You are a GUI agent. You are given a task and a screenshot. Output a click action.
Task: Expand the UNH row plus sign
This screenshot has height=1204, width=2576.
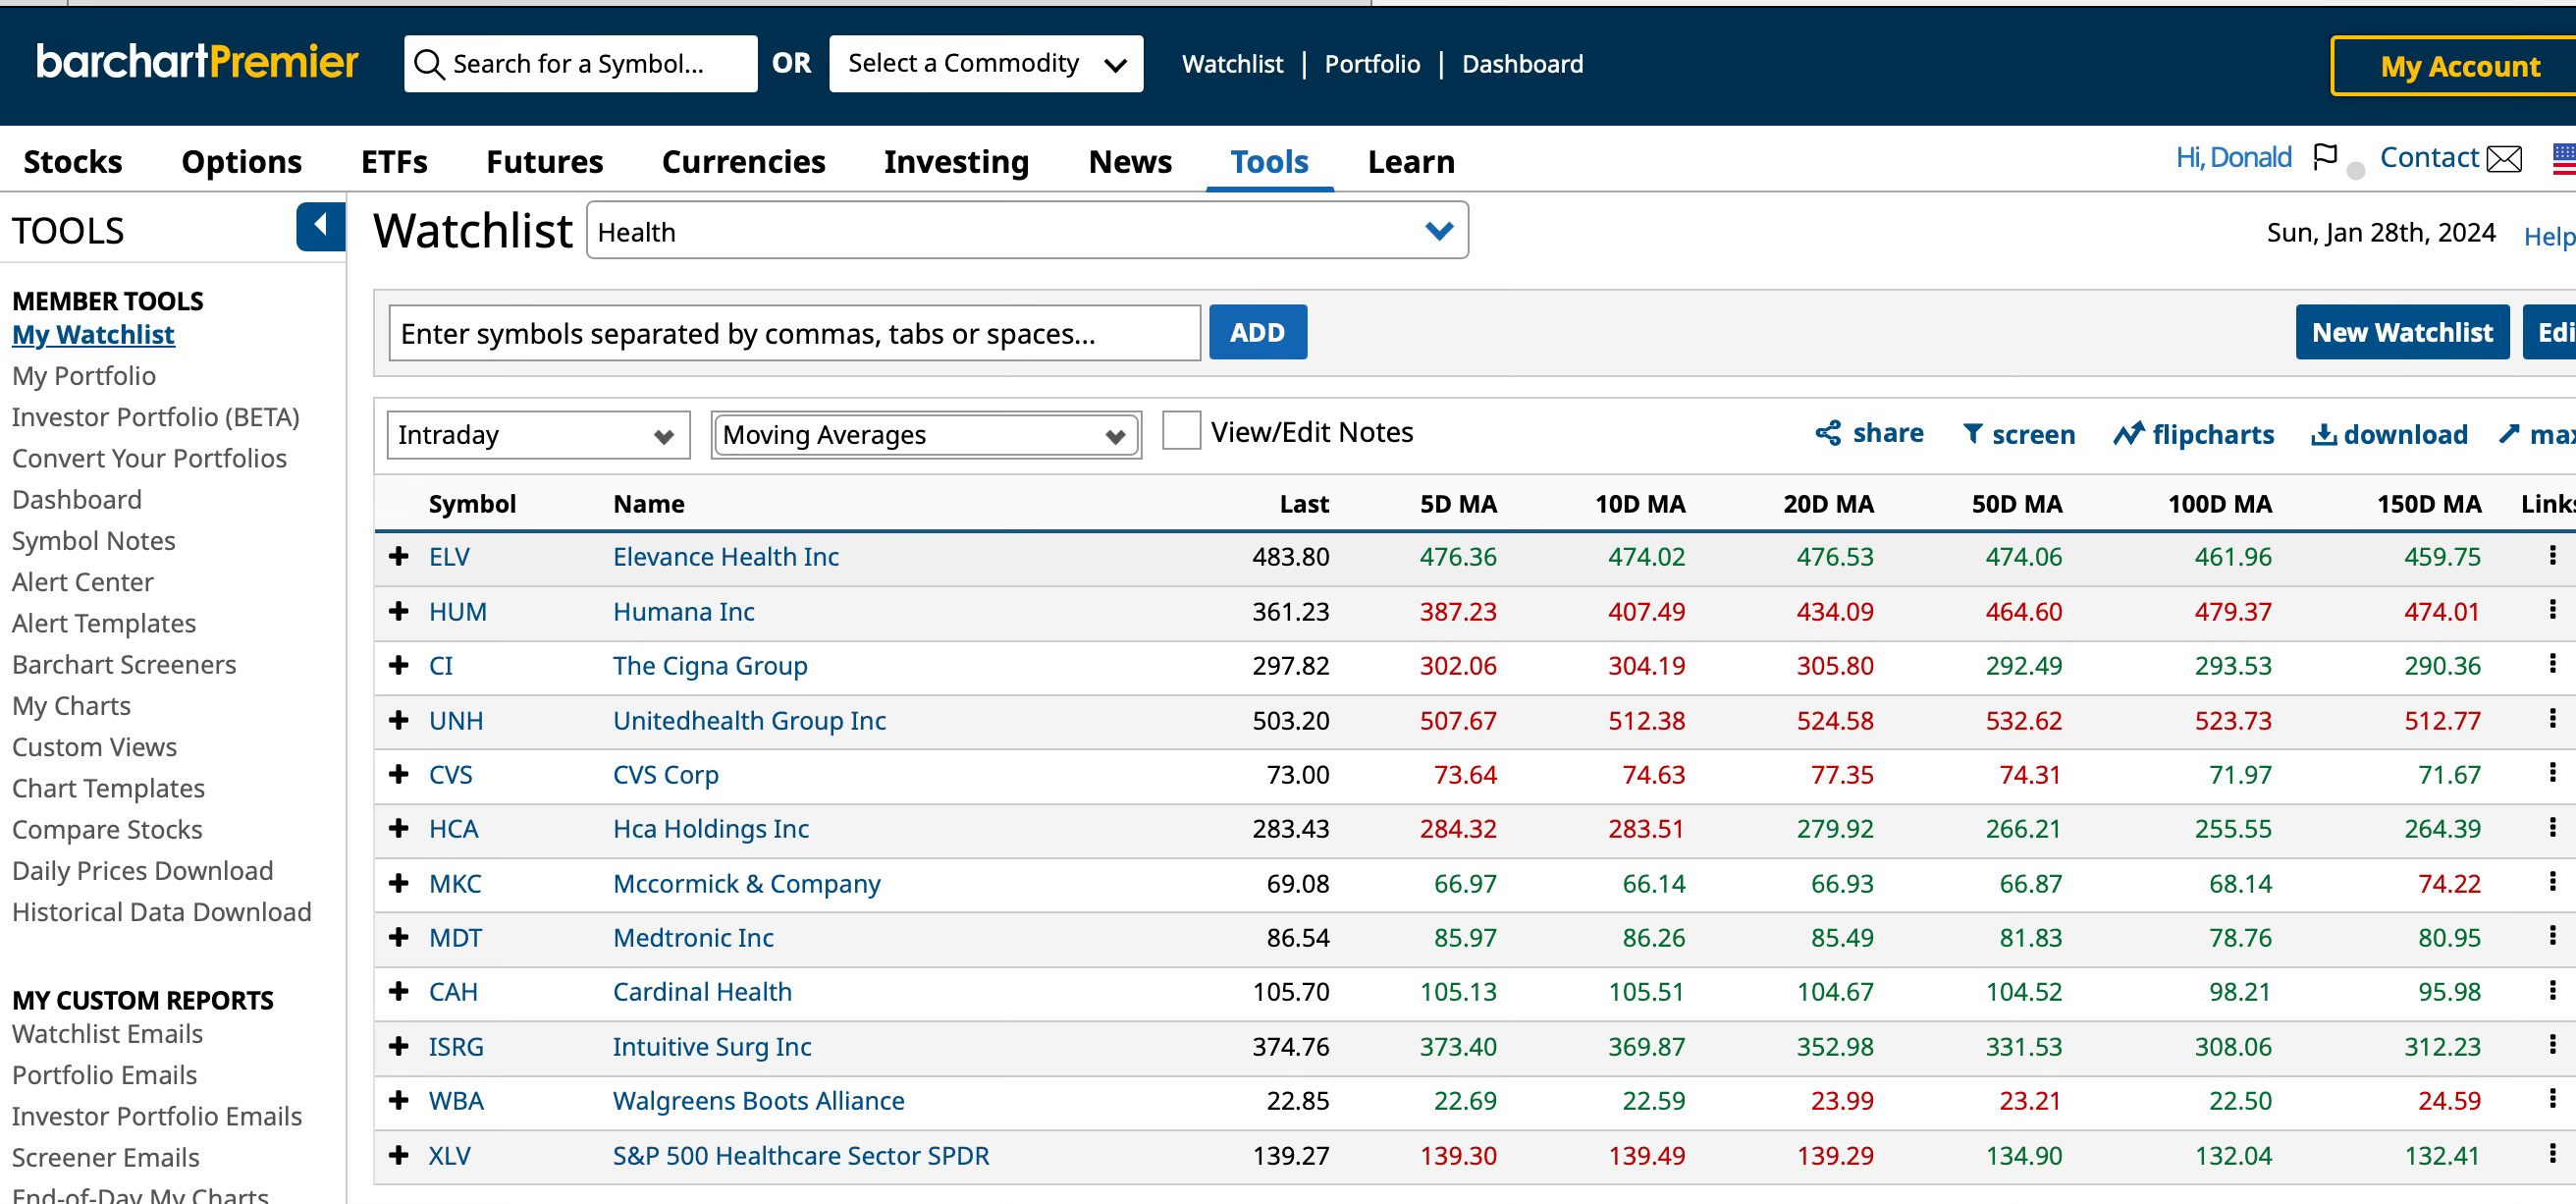click(x=399, y=719)
